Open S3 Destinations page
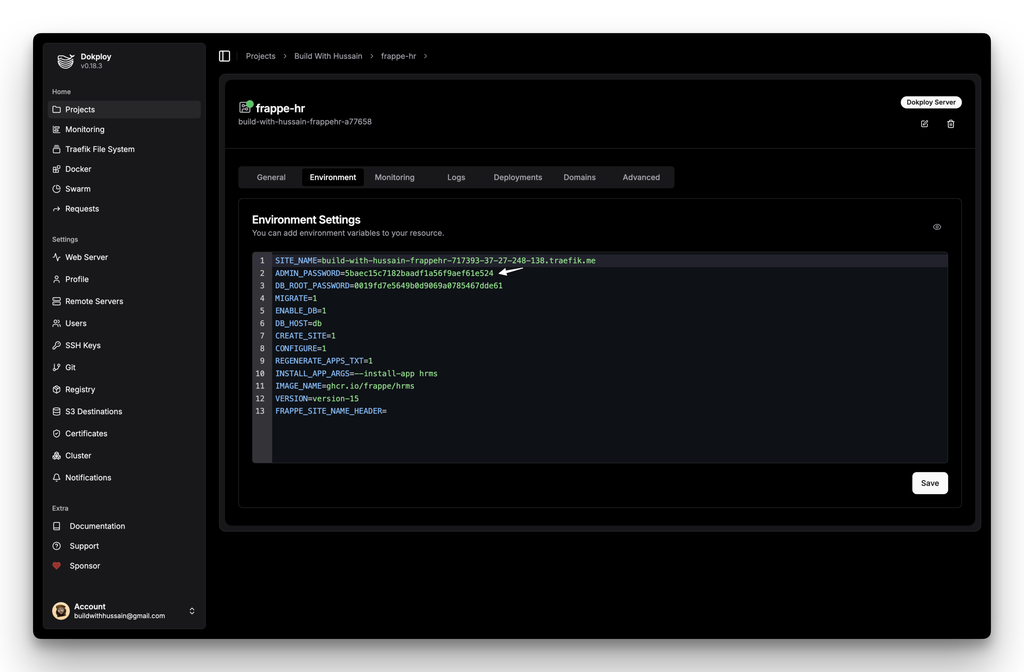The width and height of the screenshot is (1024, 672). click(x=93, y=411)
